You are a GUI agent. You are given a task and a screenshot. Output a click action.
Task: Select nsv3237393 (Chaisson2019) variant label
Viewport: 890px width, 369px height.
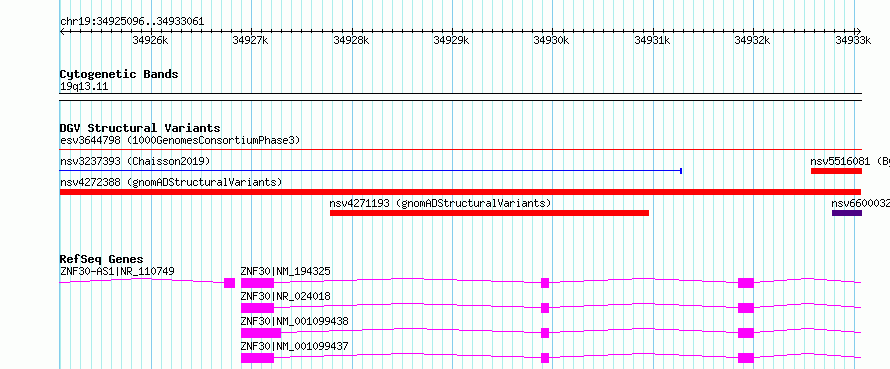coord(135,162)
